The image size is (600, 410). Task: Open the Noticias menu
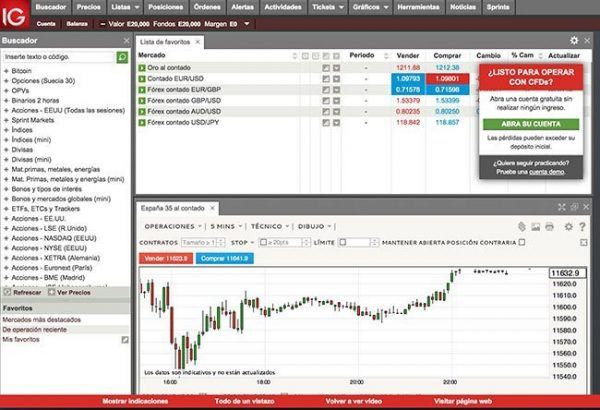(x=463, y=7)
